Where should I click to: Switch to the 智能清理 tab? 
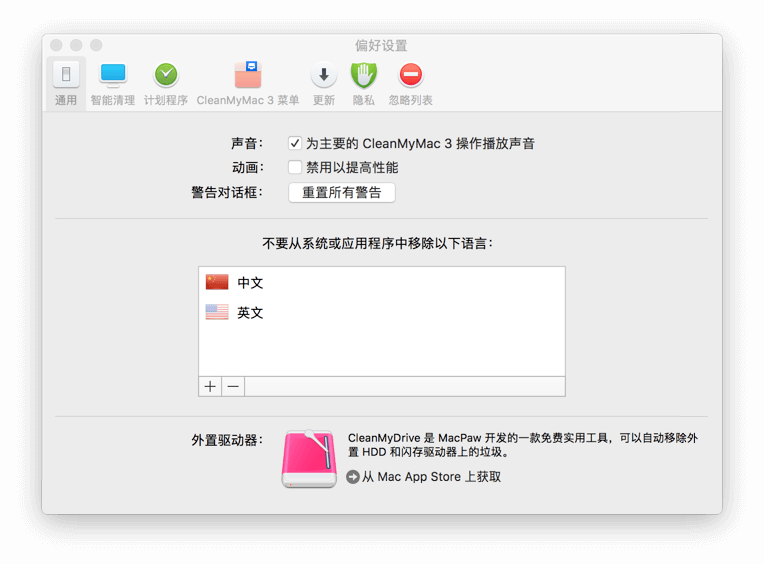point(113,84)
